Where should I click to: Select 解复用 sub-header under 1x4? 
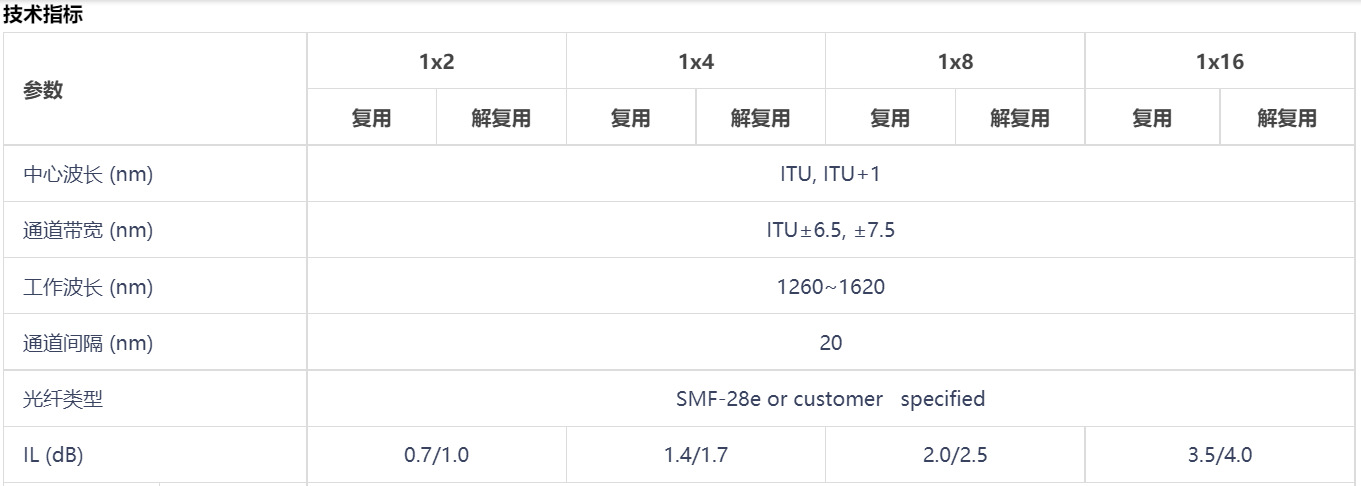pos(760,118)
